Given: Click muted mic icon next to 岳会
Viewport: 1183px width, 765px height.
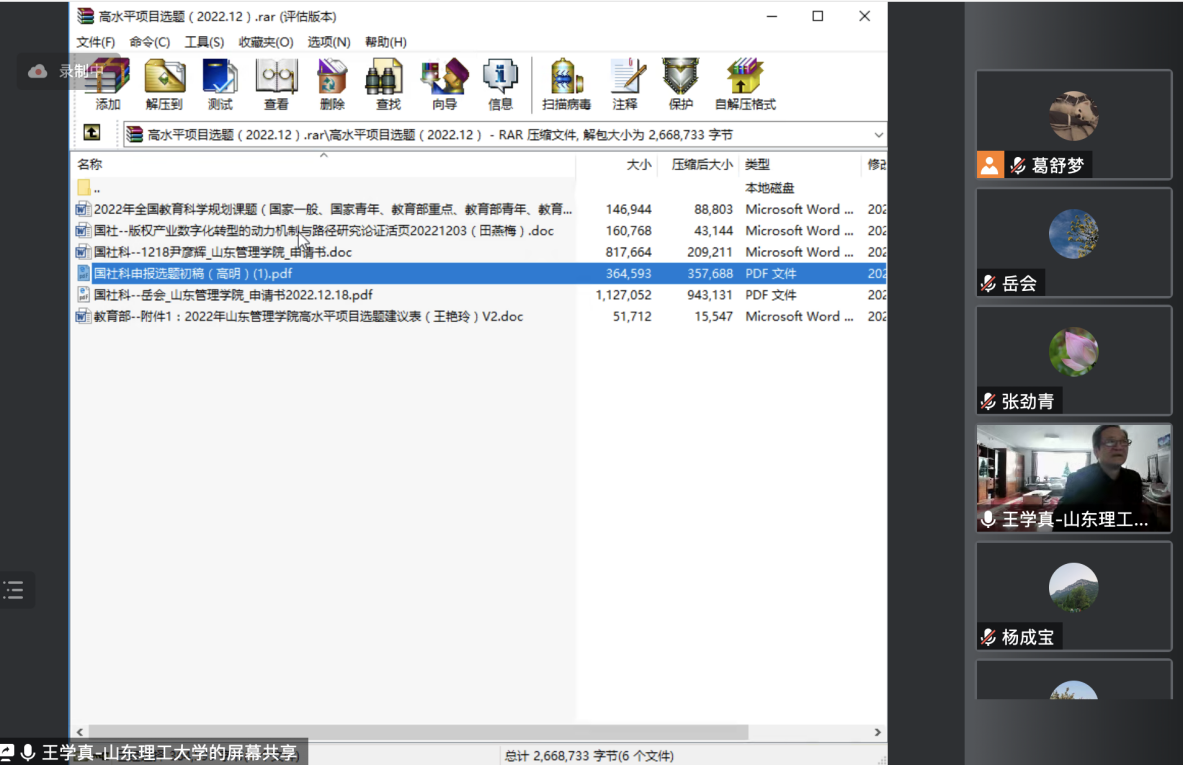Looking at the screenshot, I should point(988,284).
